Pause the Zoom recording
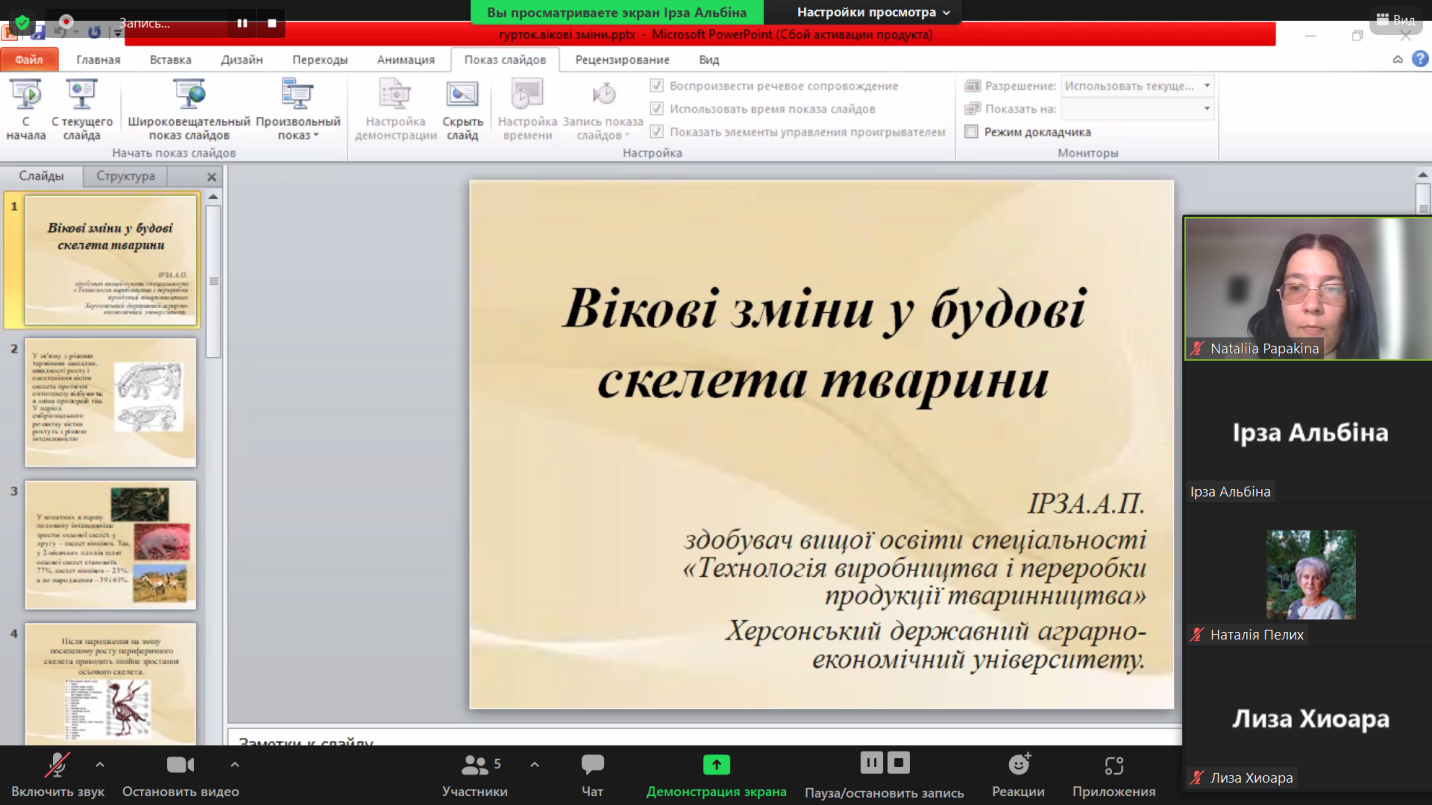The height and width of the screenshot is (805, 1432). 871,763
